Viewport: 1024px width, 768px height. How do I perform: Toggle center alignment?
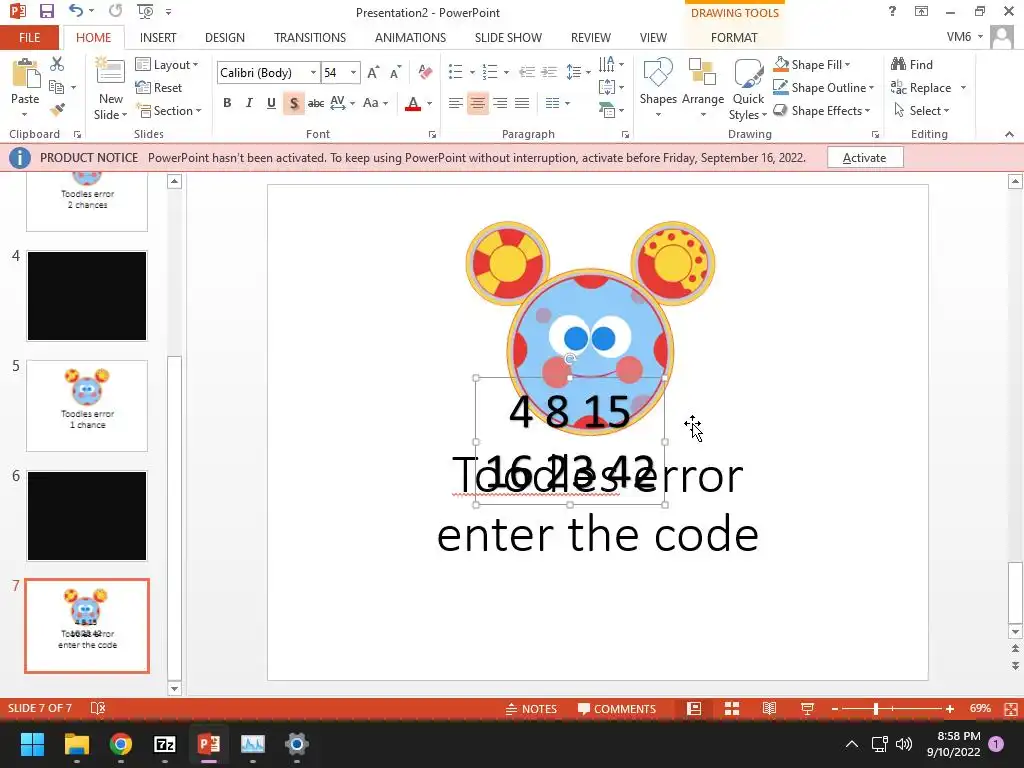click(x=478, y=103)
